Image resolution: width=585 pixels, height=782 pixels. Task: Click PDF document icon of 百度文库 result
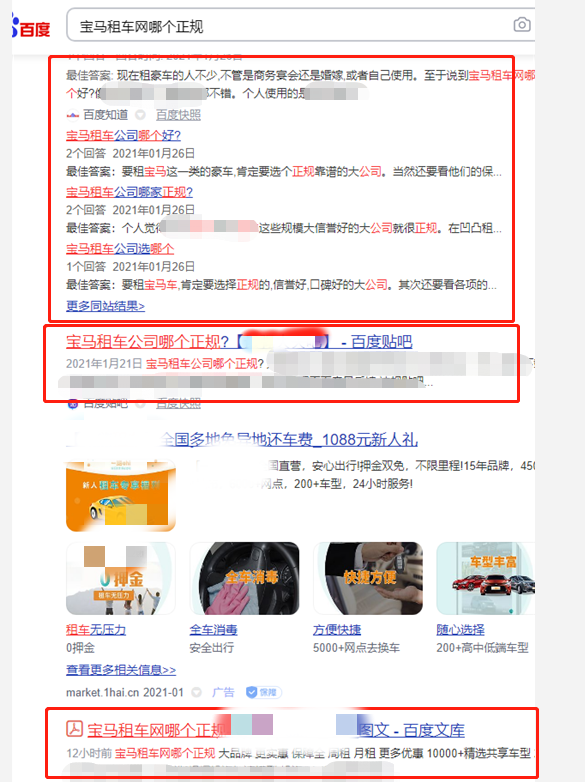(74, 729)
